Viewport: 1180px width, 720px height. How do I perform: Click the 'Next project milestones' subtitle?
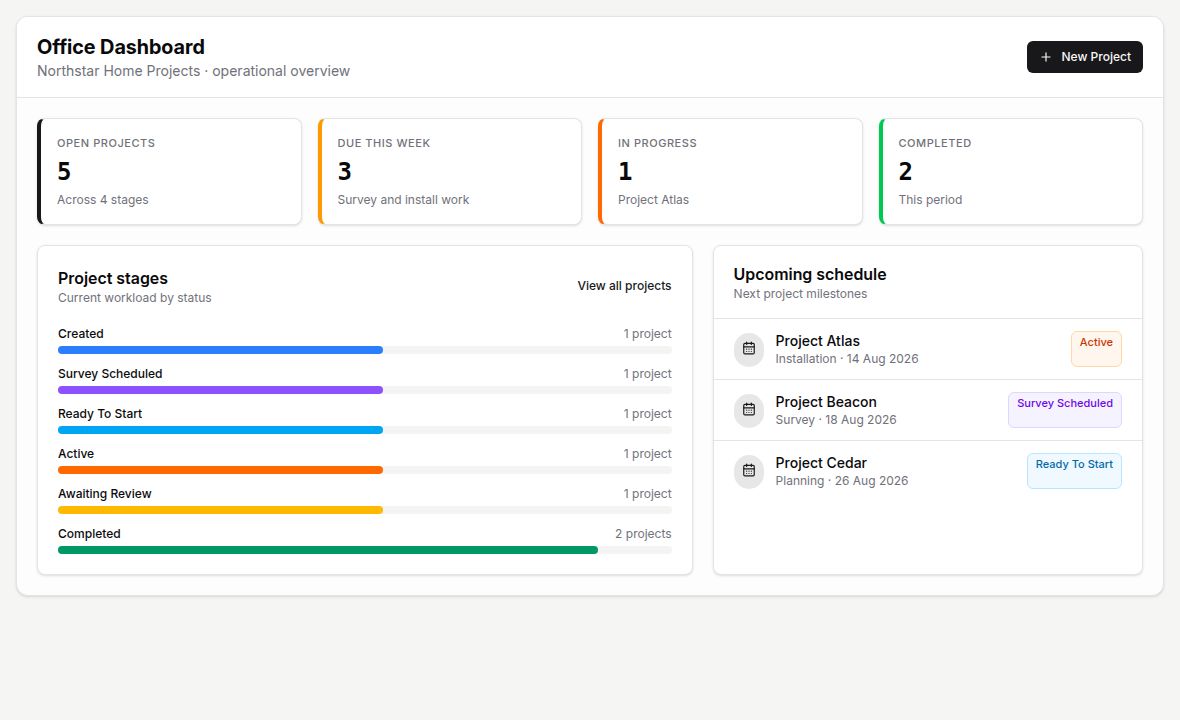coord(800,294)
